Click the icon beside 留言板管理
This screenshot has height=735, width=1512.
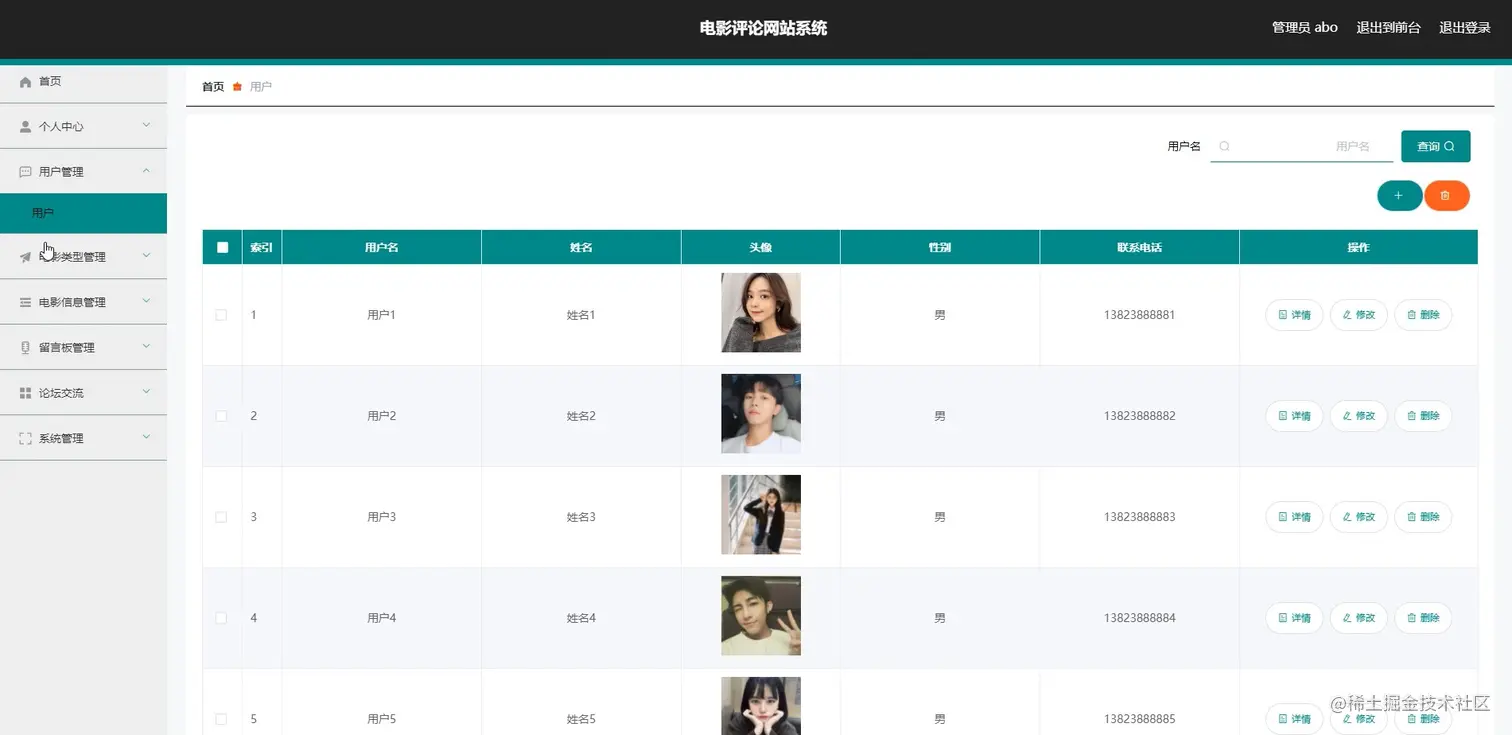coord(26,348)
